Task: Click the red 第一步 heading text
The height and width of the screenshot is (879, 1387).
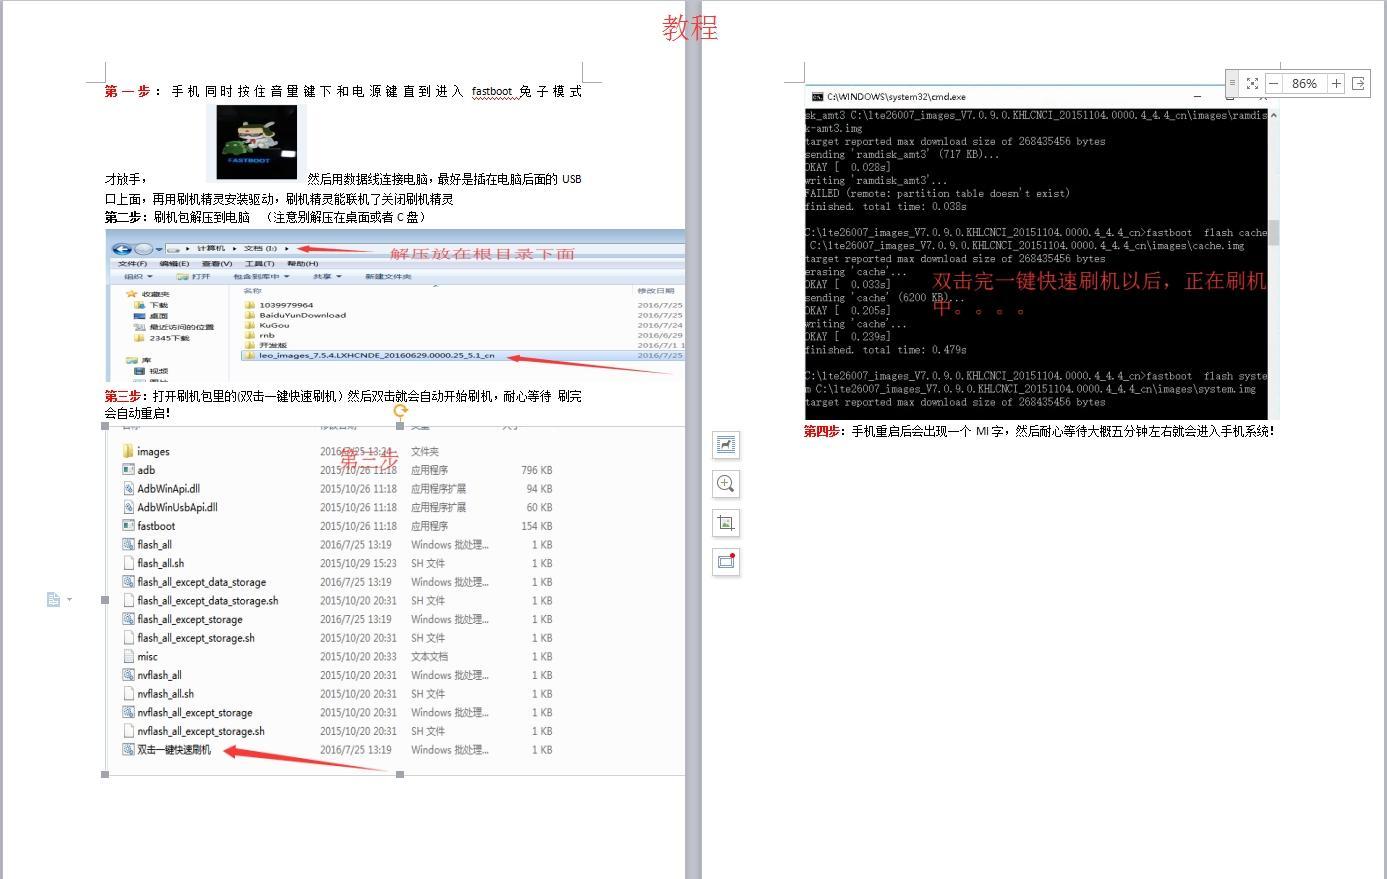Action: [x=128, y=91]
